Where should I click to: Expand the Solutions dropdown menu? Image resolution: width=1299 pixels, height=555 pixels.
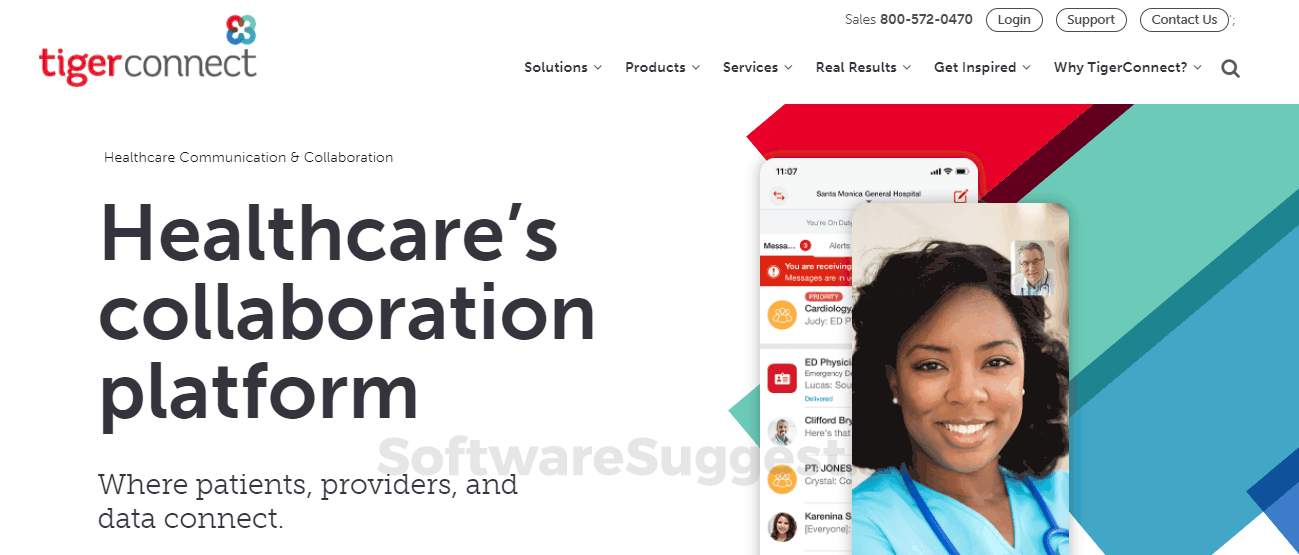tap(563, 68)
